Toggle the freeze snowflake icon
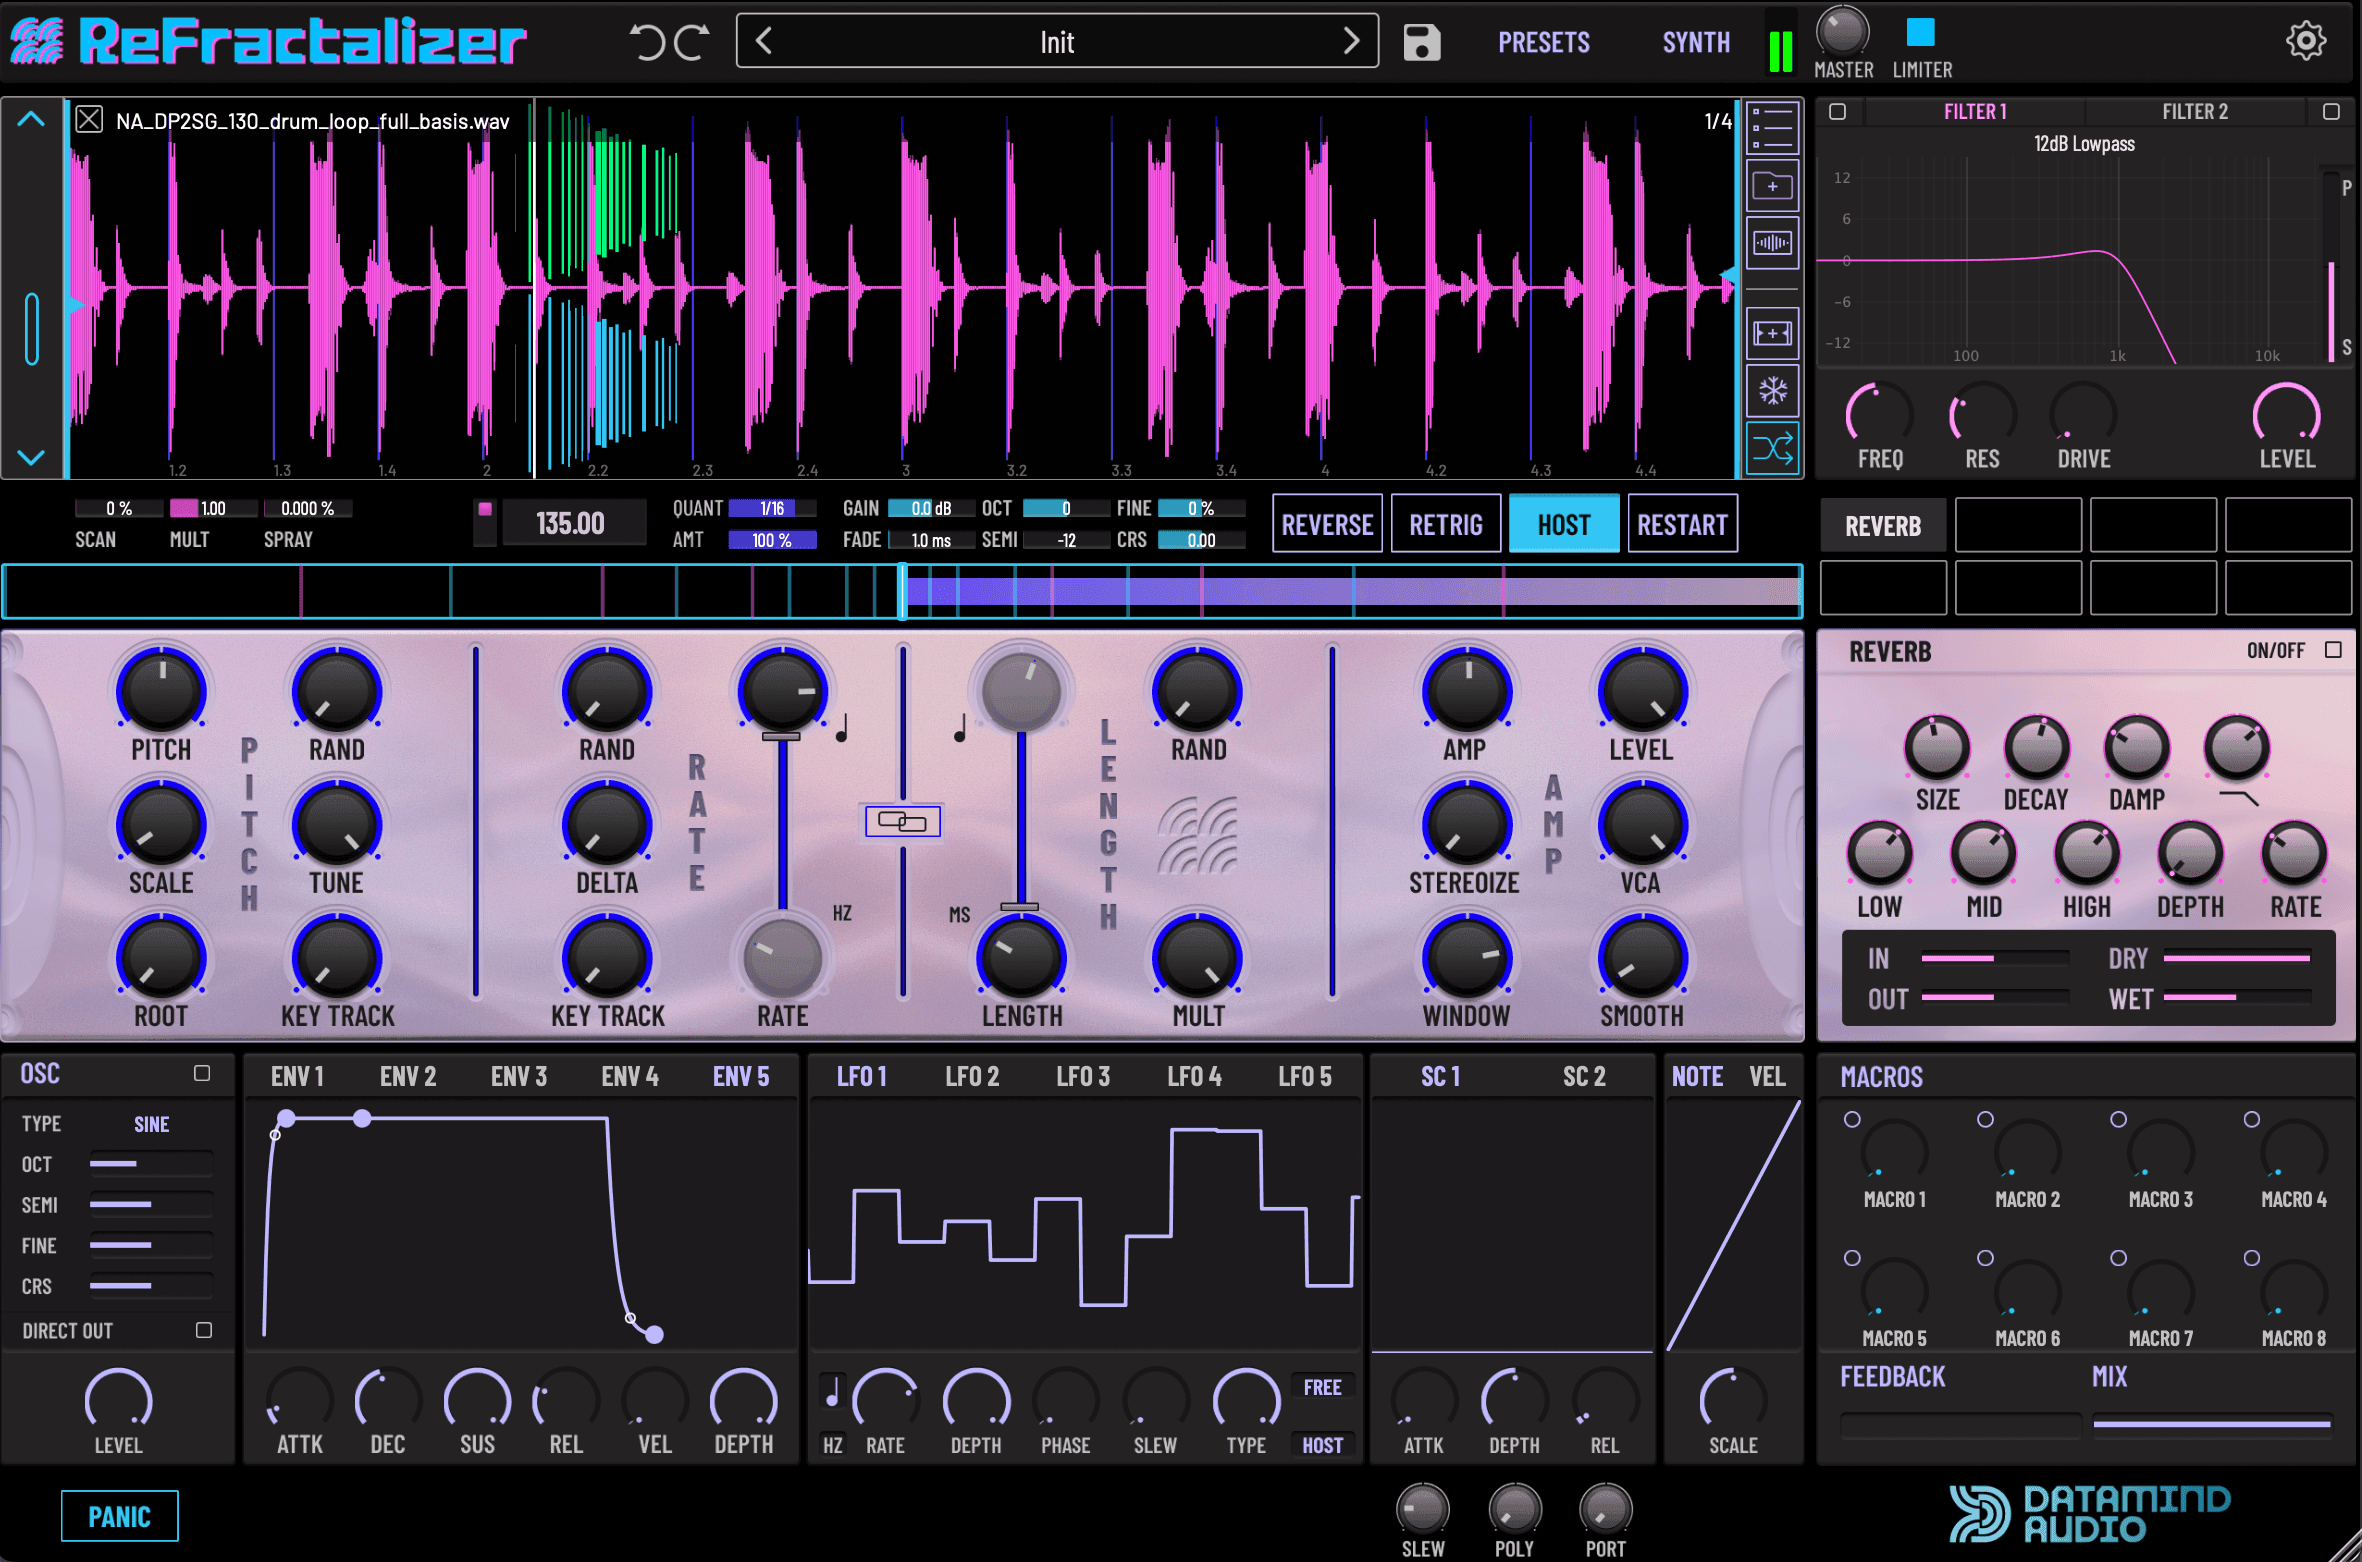The width and height of the screenshot is (2362, 1562). coord(1772,390)
